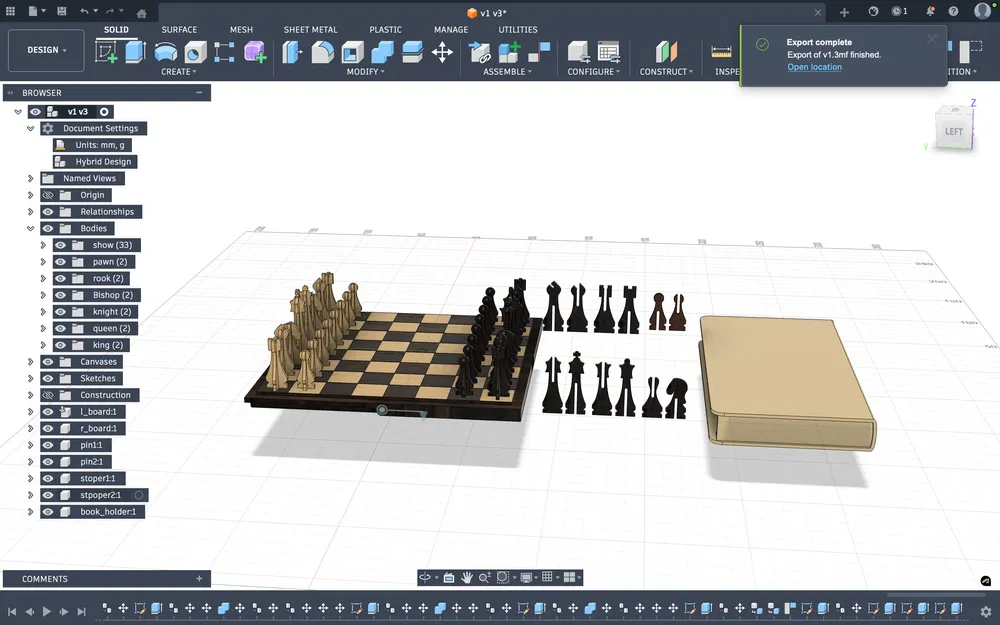1000x625 pixels.
Task: Play the design timeline
Action: (47, 611)
